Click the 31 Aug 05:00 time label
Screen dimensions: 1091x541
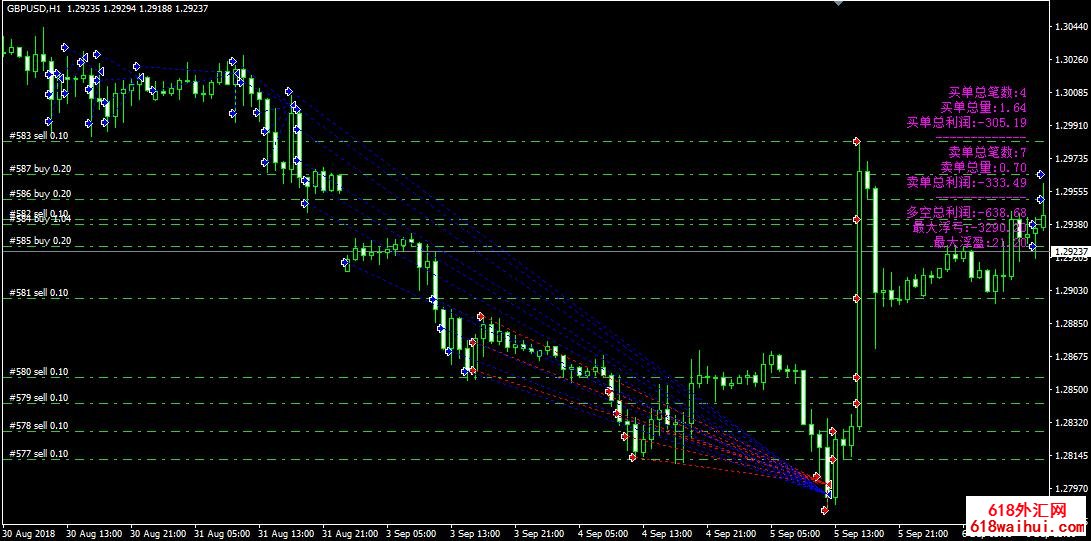click(x=221, y=533)
